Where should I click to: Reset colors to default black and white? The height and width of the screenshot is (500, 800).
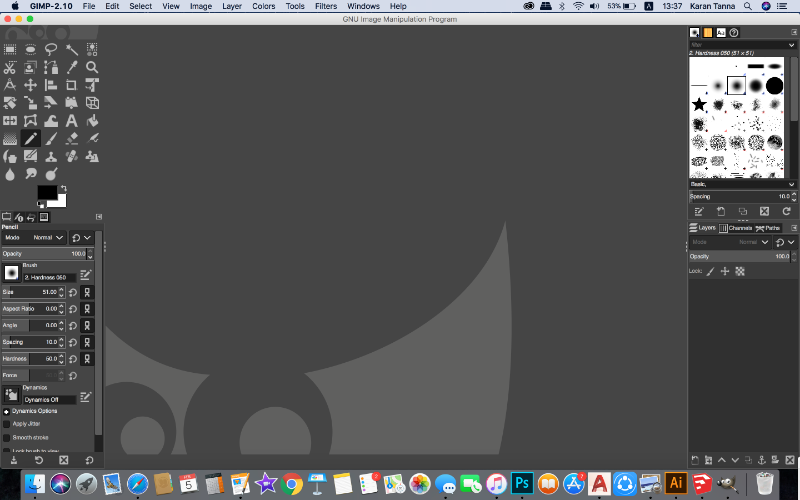click(x=40, y=205)
